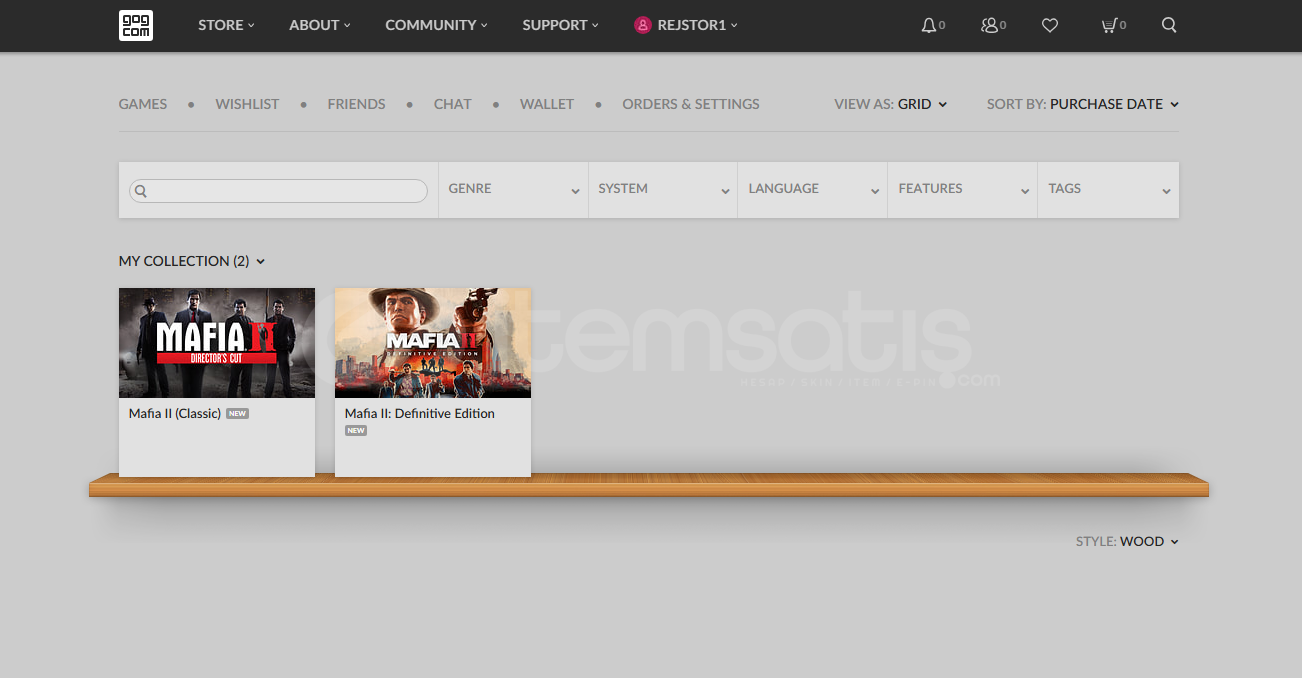The width and height of the screenshot is (1302, 678).
Task: Click the REJSTOR1 avatar icon
Action: coord(643,25)
